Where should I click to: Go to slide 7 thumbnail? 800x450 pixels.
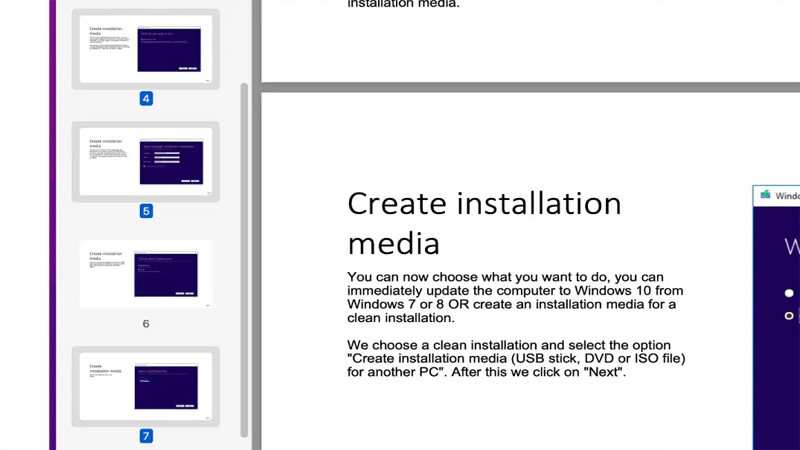(146, 386)
